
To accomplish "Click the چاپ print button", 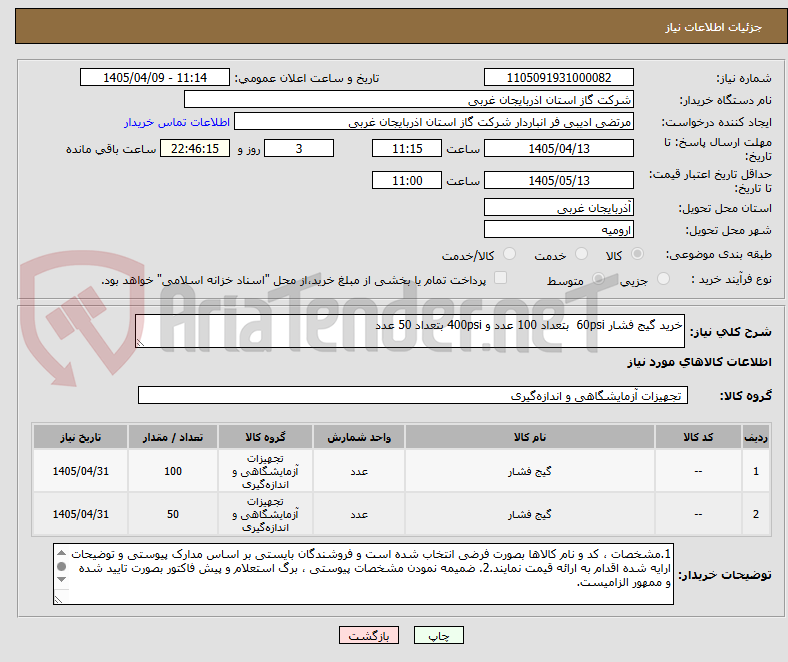I will 439,635.
